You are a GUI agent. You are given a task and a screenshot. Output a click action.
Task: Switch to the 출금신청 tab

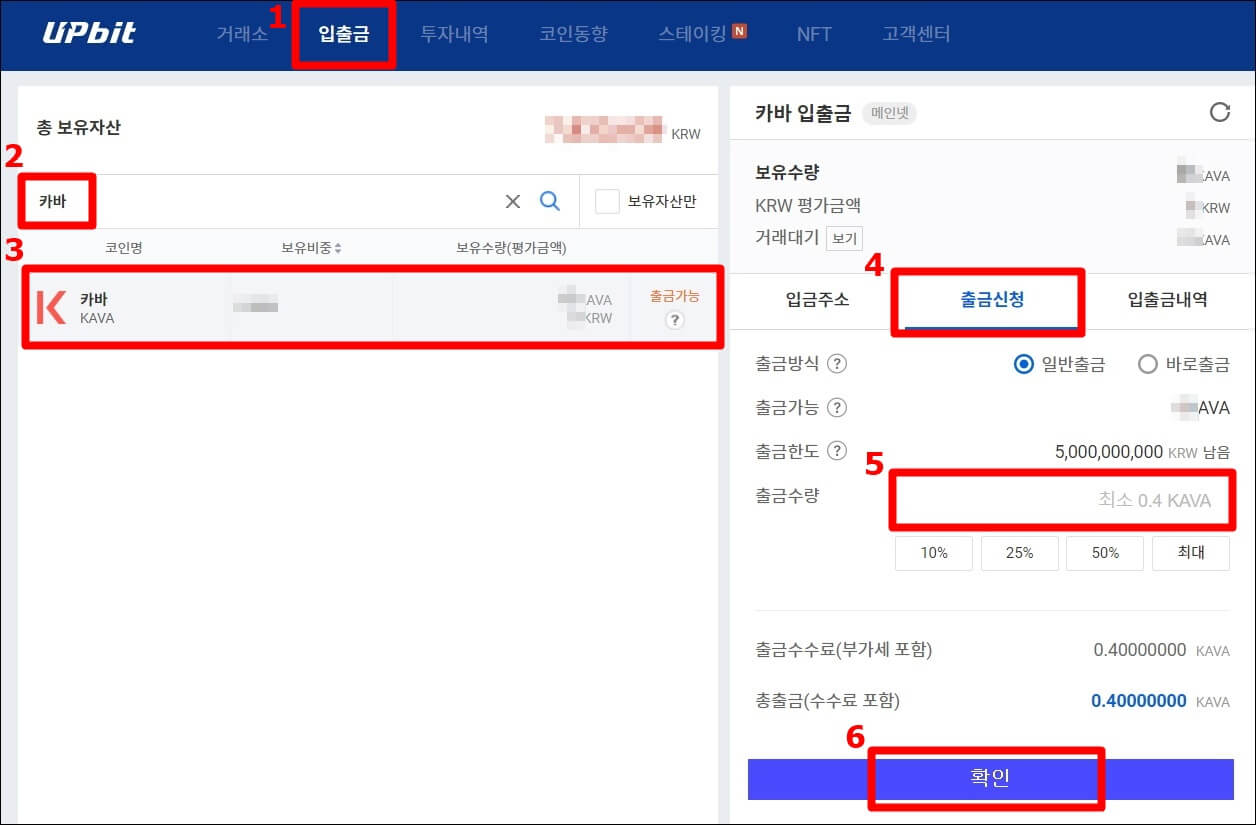click(x=990, y=300)
